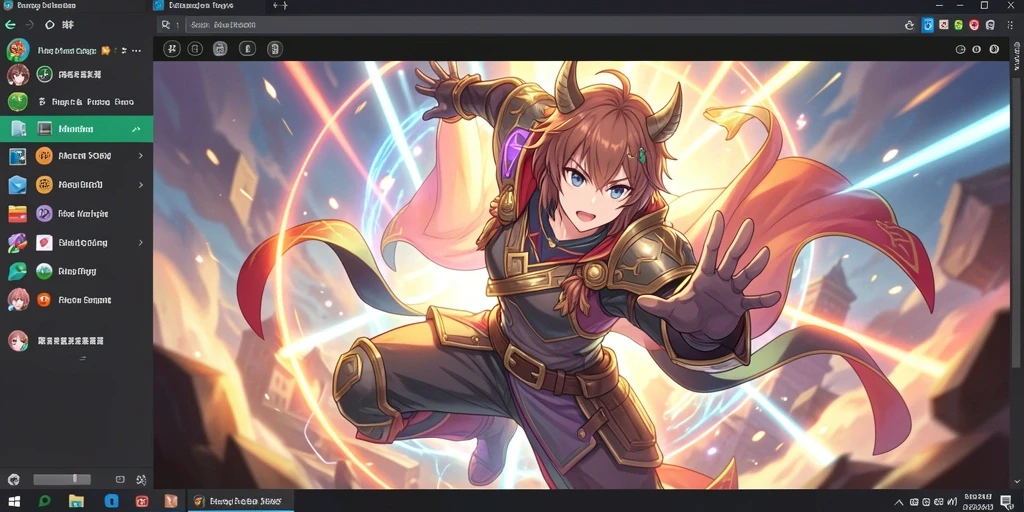Open the grey mask-shaped extension icon
The height and width of the screenshot is (512, 1024).
990,25
